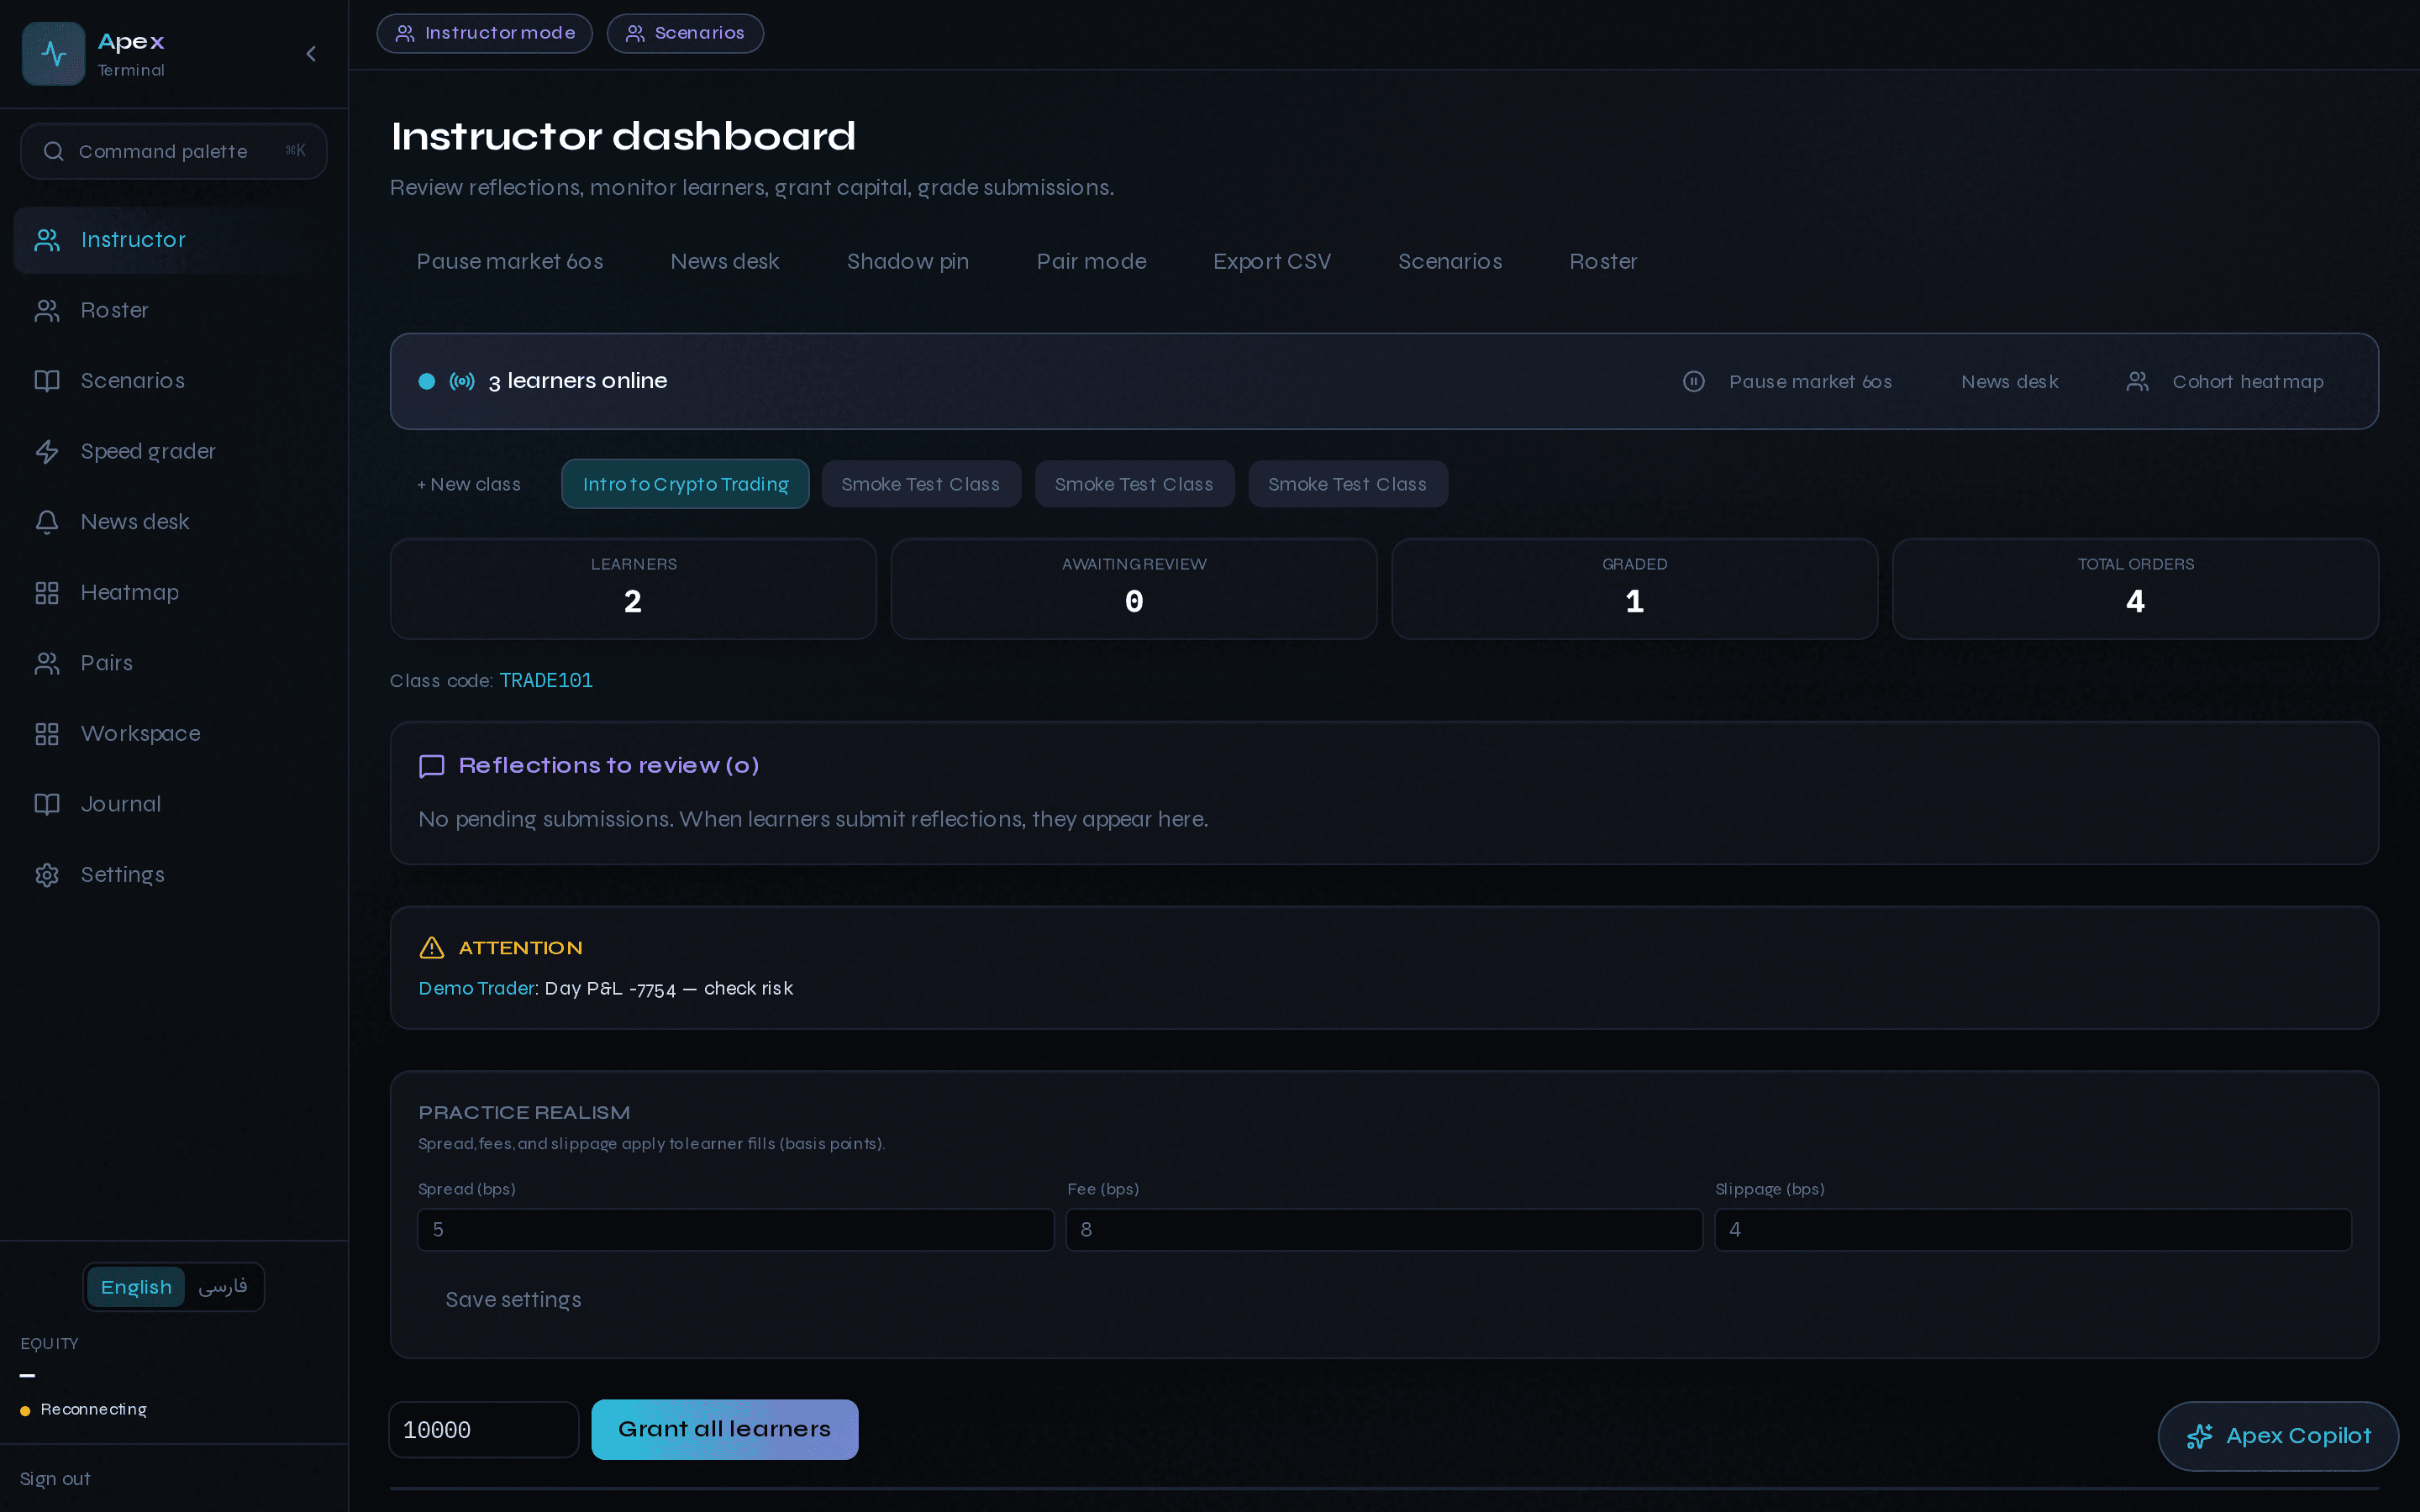This screenshot has width=2420, height=1512.
Task: Click Grant all learners button
Action: (725, 1429)
